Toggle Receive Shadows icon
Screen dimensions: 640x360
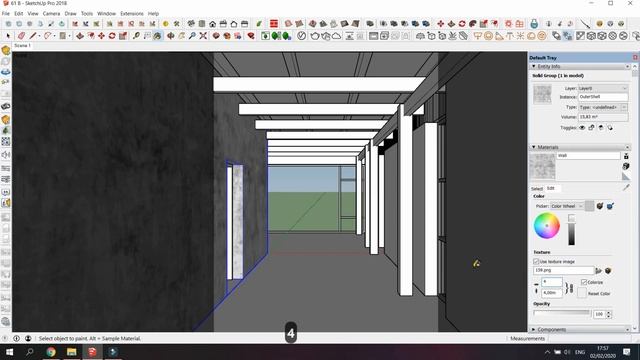[601, 128]
